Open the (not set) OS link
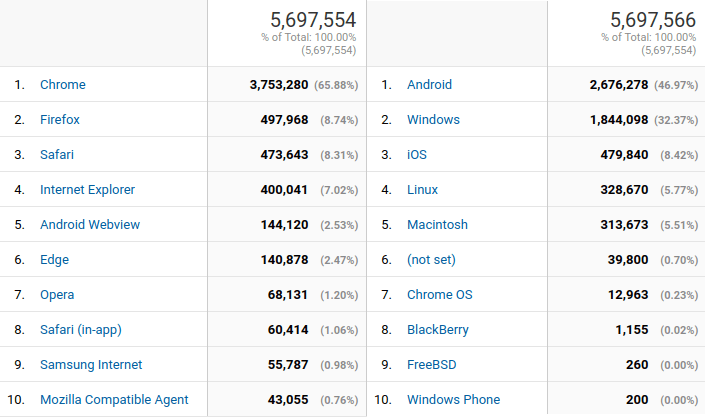The width and height of the screenshot is (705, 417). [x=431, y=260]
